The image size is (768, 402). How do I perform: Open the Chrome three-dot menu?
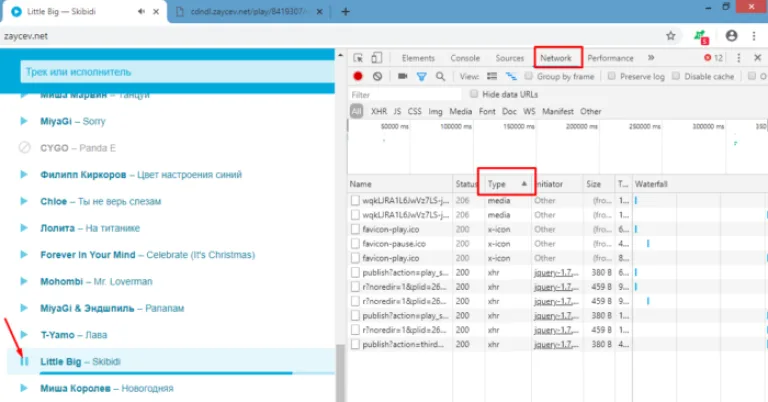coord(753,36)
